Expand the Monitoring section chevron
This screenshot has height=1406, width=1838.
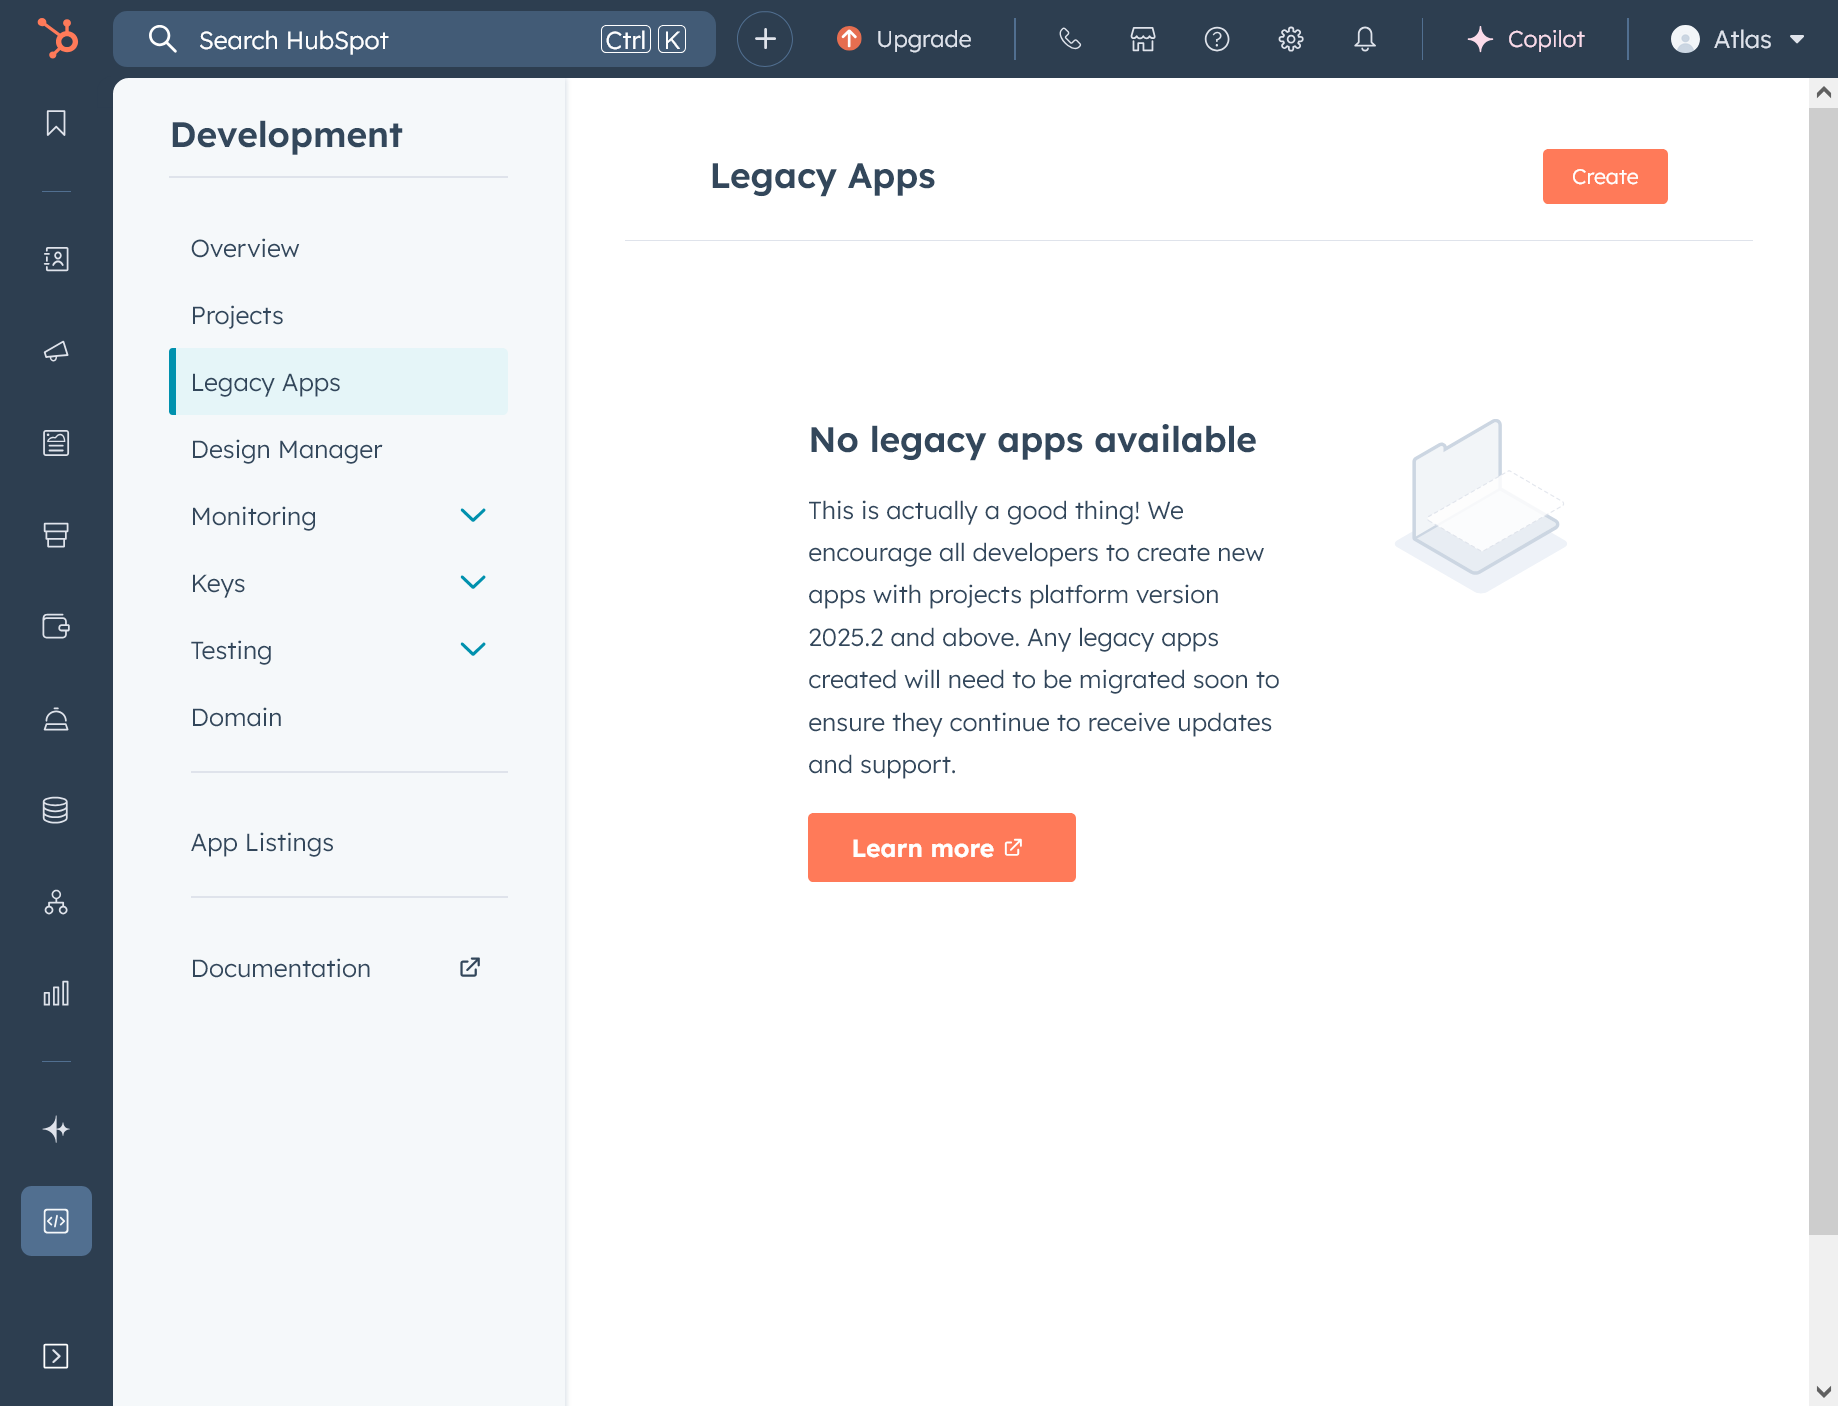[x=473, y=516]
